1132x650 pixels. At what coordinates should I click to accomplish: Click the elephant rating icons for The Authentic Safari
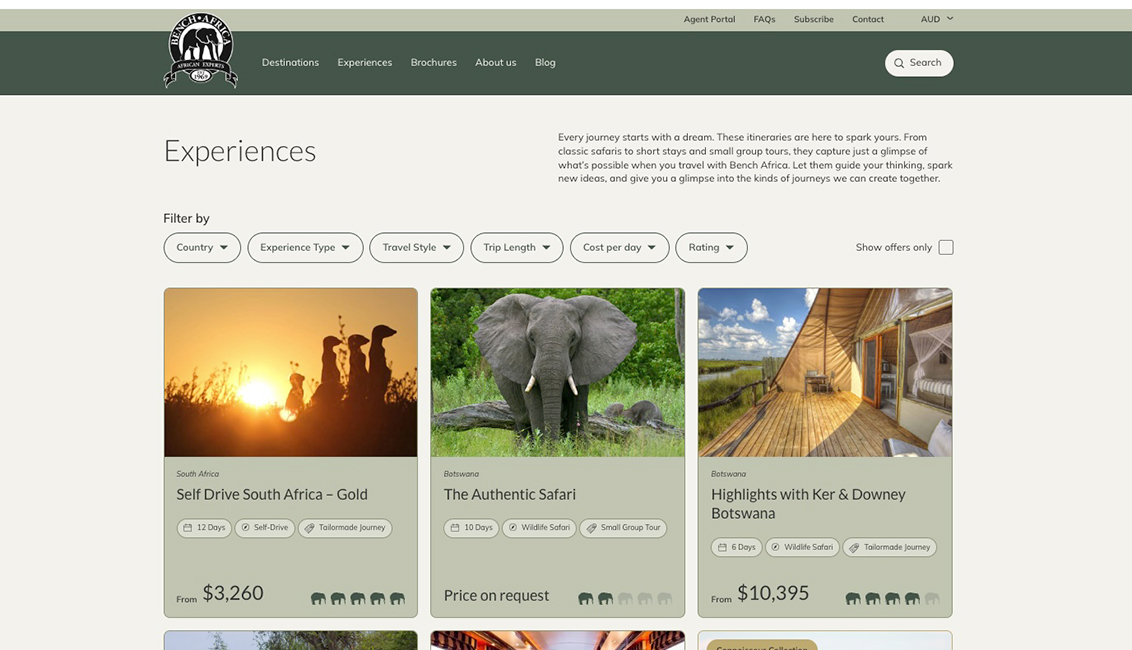pos(624,598)
